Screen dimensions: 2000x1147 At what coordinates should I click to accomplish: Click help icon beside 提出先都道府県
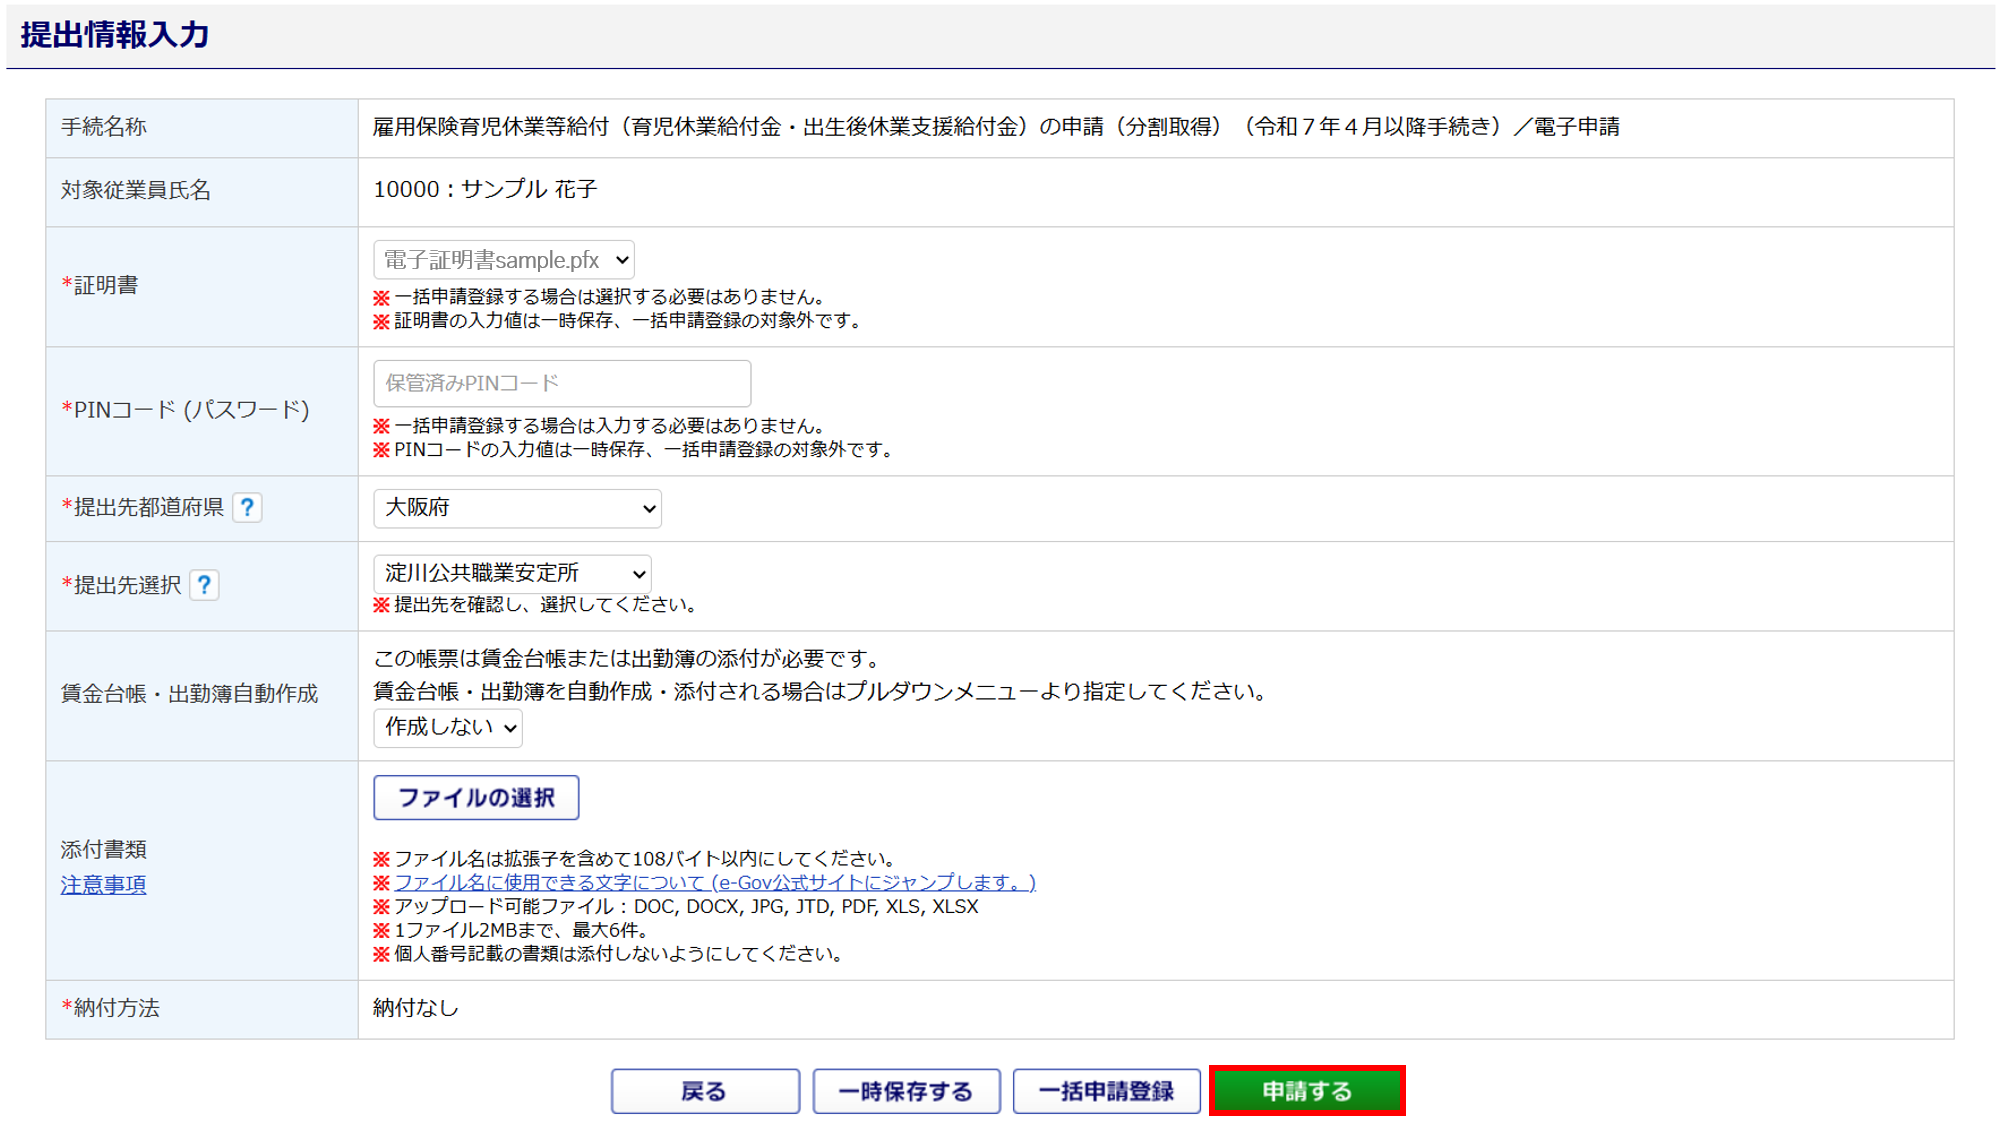pyautogui.click(x=247, y=508)
